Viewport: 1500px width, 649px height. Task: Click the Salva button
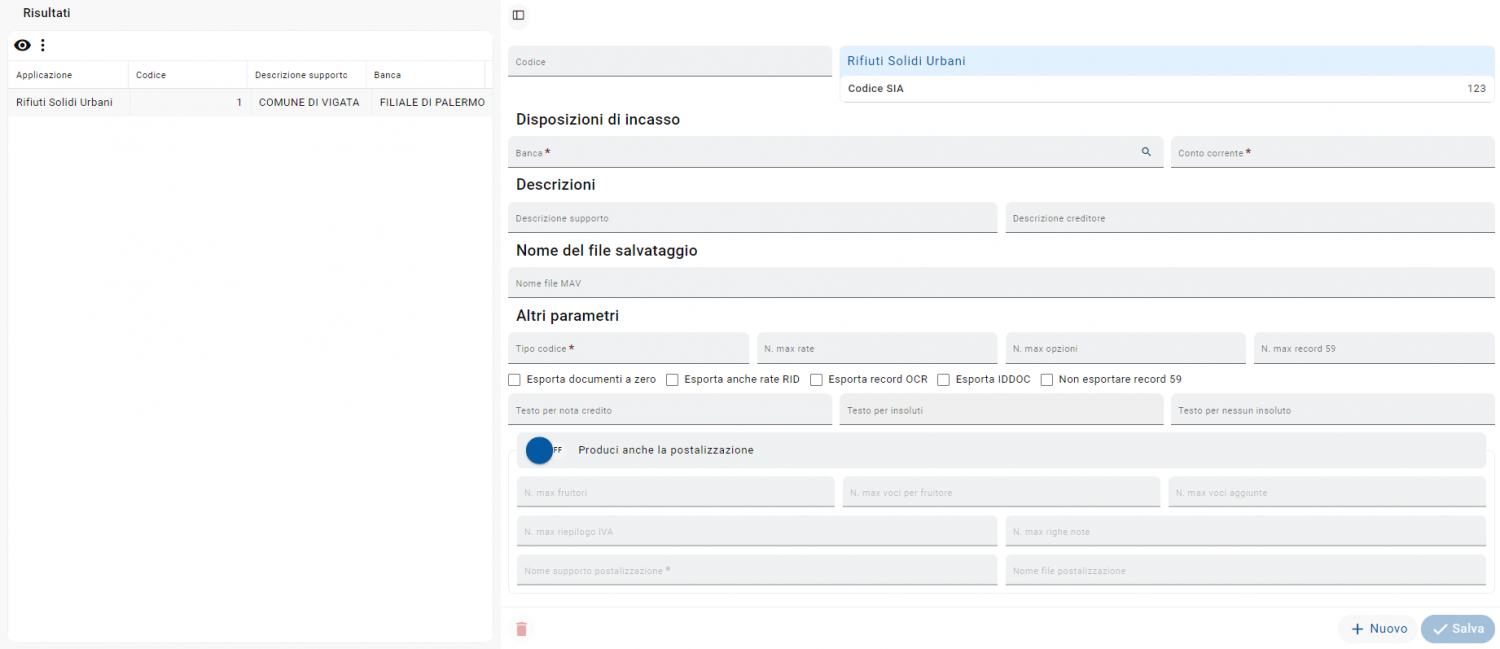(1457, 629)
